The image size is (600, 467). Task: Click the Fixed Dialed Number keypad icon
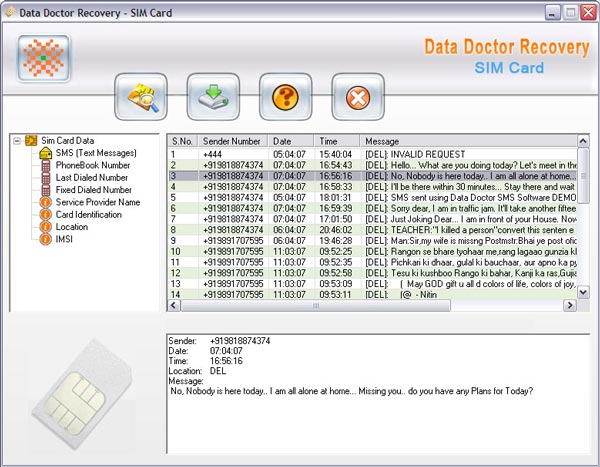pyautogui.click(x=46, y=190)
